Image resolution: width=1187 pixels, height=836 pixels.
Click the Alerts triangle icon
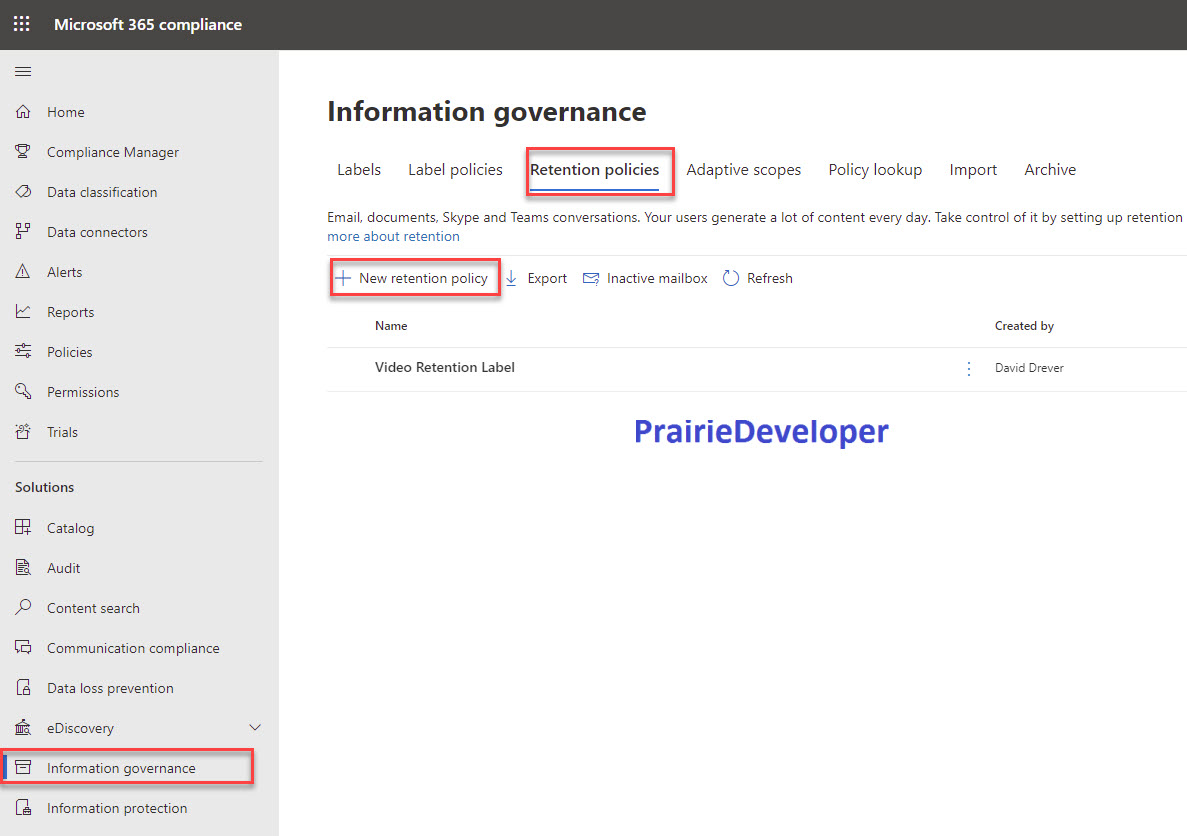point(23,272)
